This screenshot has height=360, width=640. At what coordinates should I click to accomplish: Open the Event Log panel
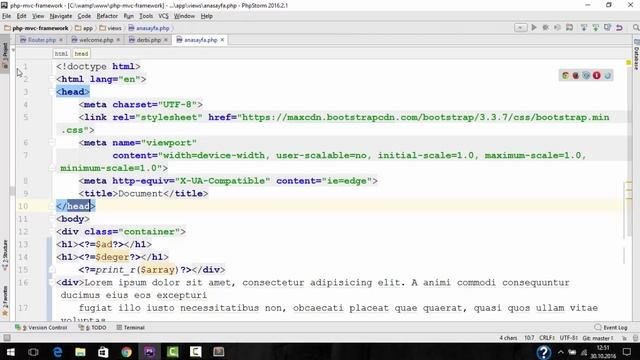point(611,327)
